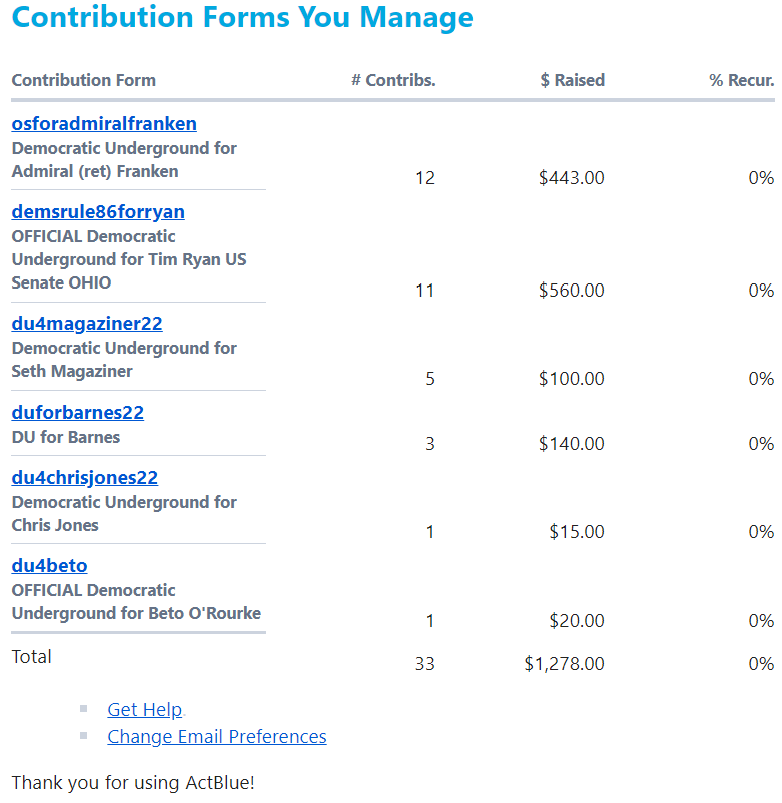This screenshot has height=803, width=782.
Task: Click the total contributions count 33
Action: [x=424, y=664]
